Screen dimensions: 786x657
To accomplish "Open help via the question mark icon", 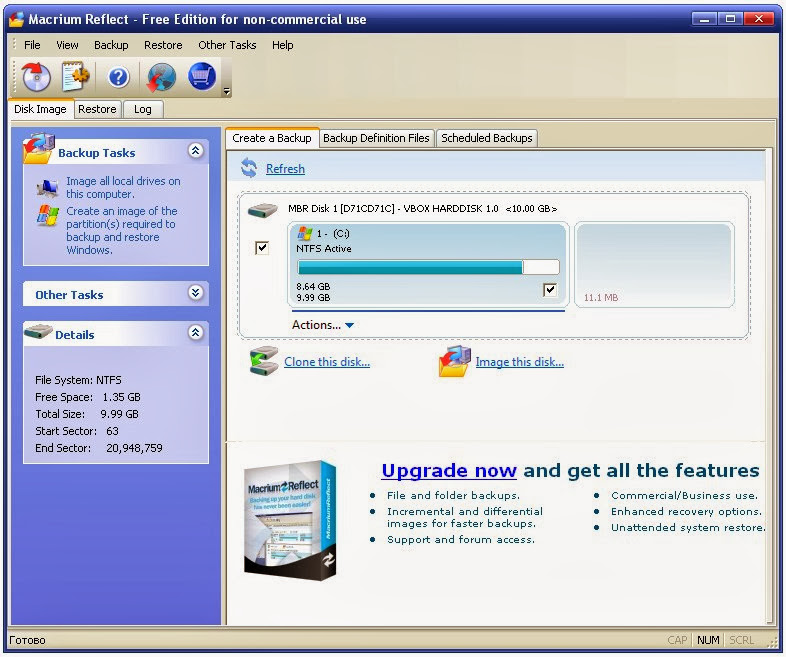I will point(118,77).
